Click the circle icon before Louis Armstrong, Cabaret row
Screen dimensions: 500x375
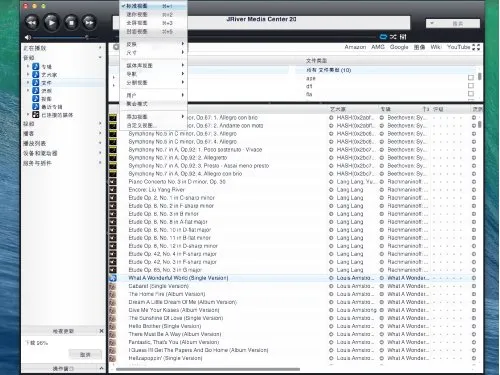pyautogui.click(x=331, y=286)
